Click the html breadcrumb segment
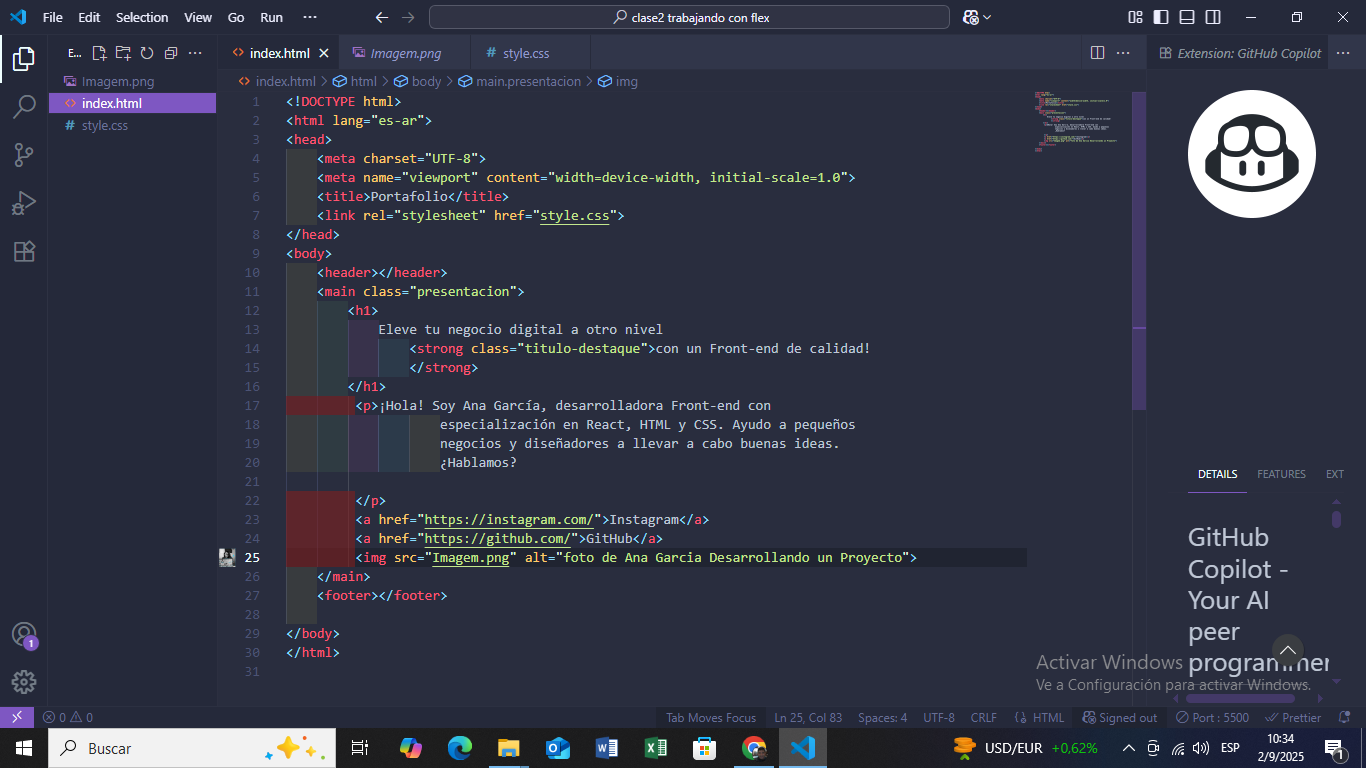Viewport: 1366px width, 768px height. tap(355, 81)
